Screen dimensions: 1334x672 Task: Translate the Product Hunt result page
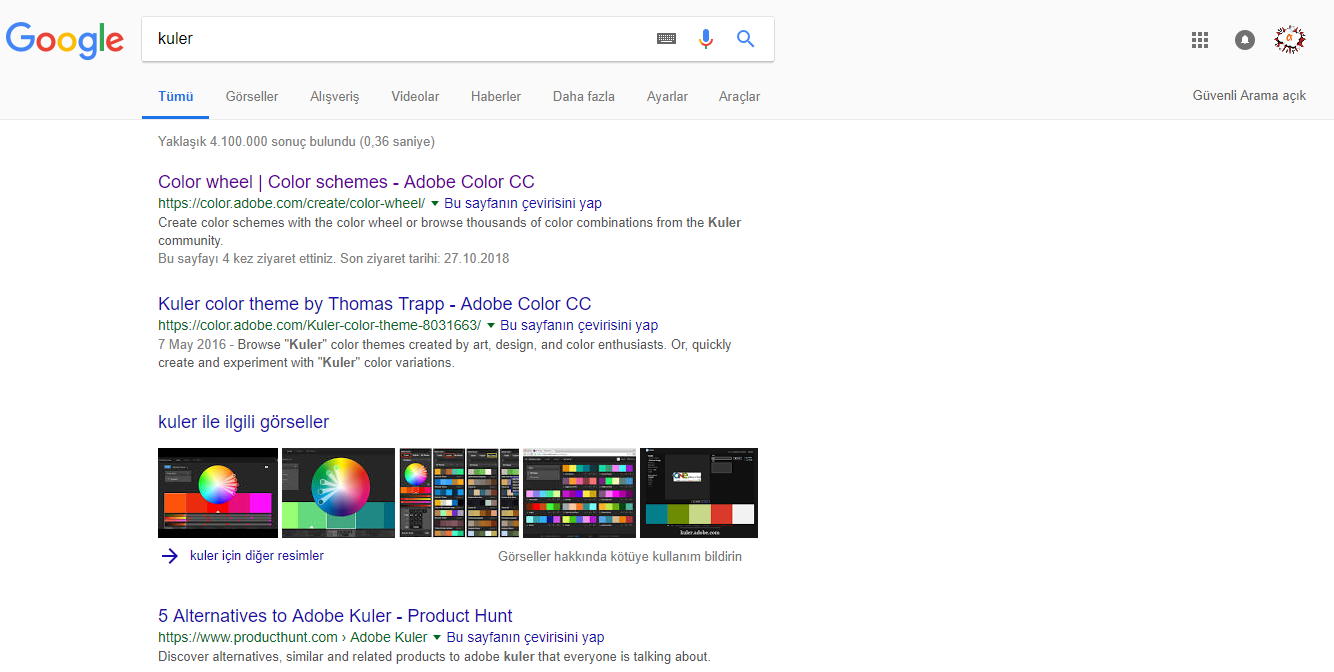coord(525,637)
